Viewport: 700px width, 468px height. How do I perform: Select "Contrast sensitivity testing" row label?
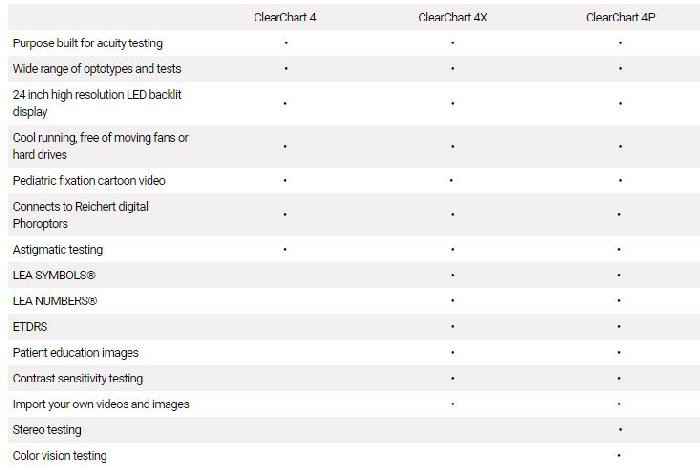click(x=78, y=379)
